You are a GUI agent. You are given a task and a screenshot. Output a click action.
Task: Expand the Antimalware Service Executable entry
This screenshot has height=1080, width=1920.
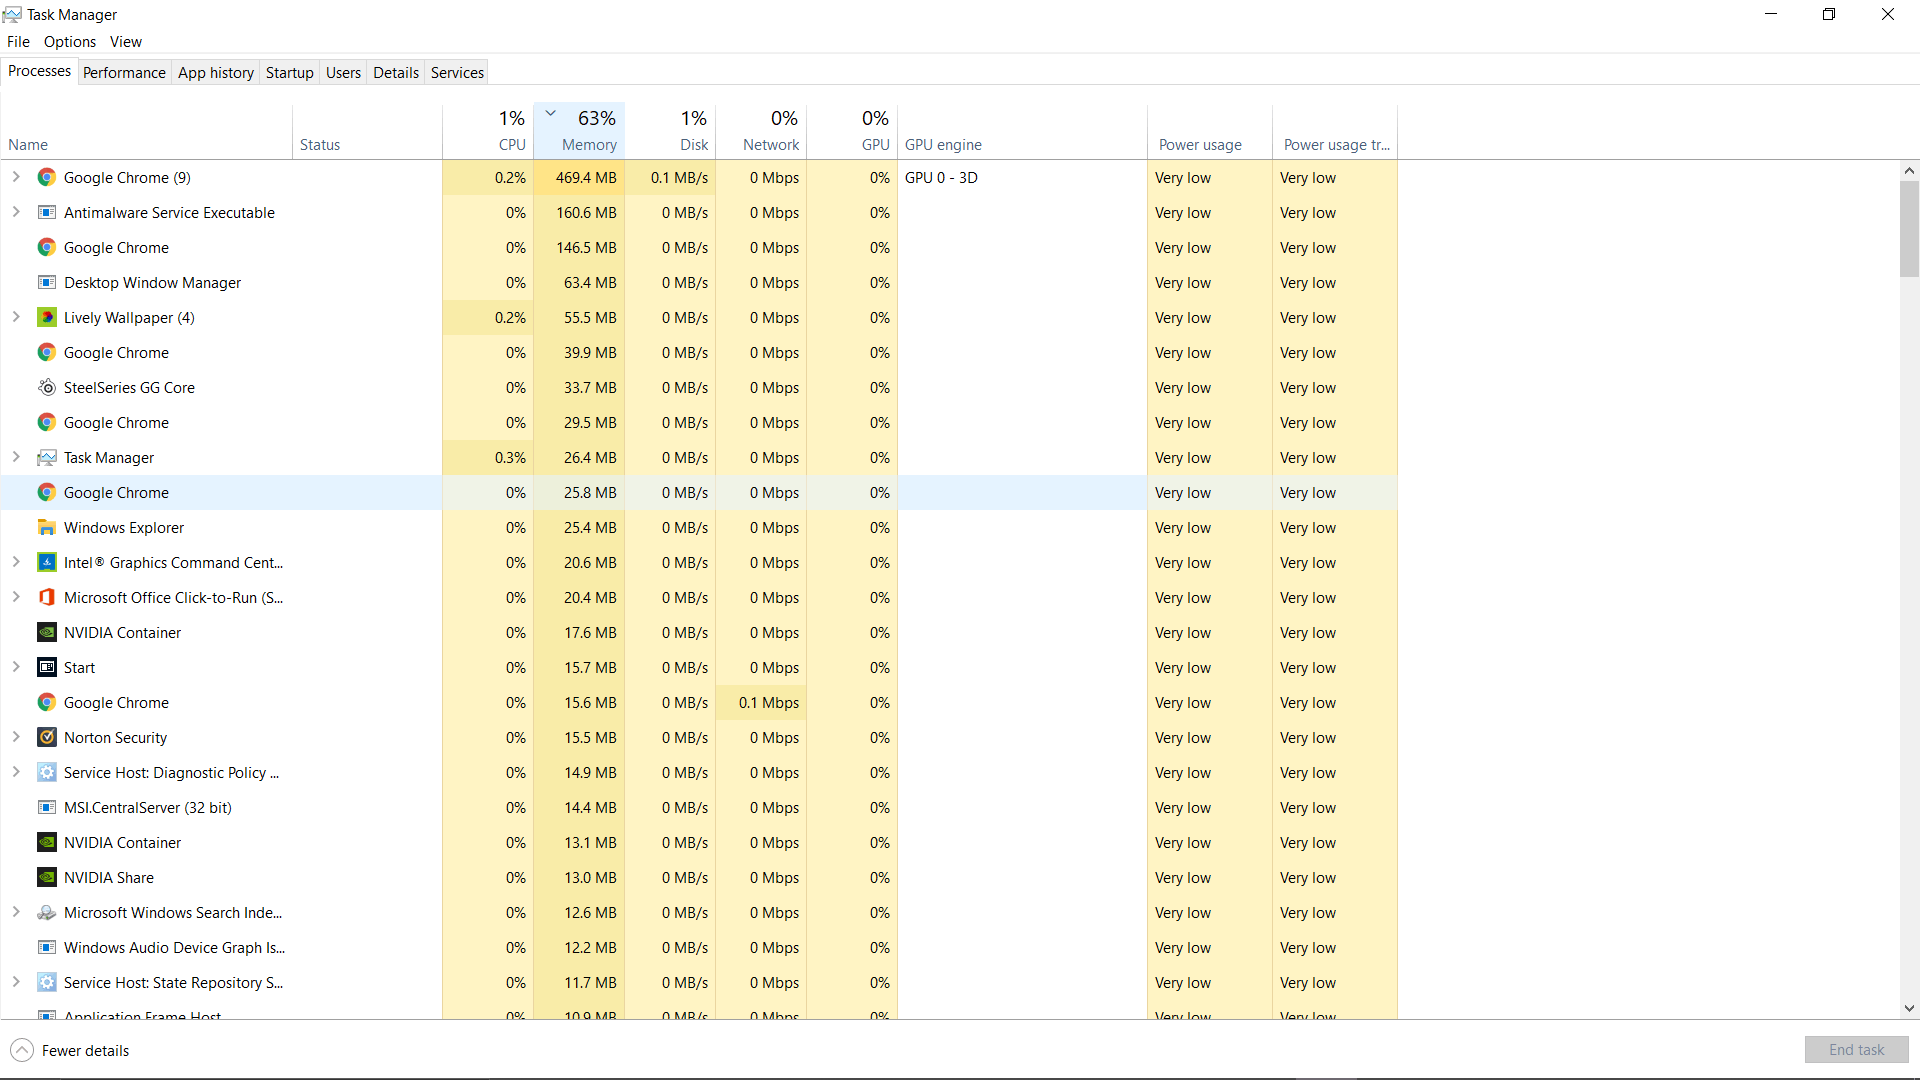click(x=16, y=212)
